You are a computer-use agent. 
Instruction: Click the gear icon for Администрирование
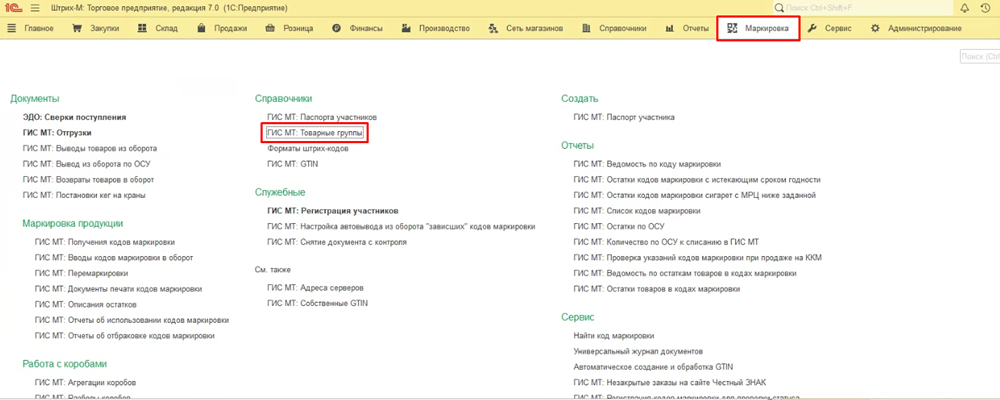[875, 28]
